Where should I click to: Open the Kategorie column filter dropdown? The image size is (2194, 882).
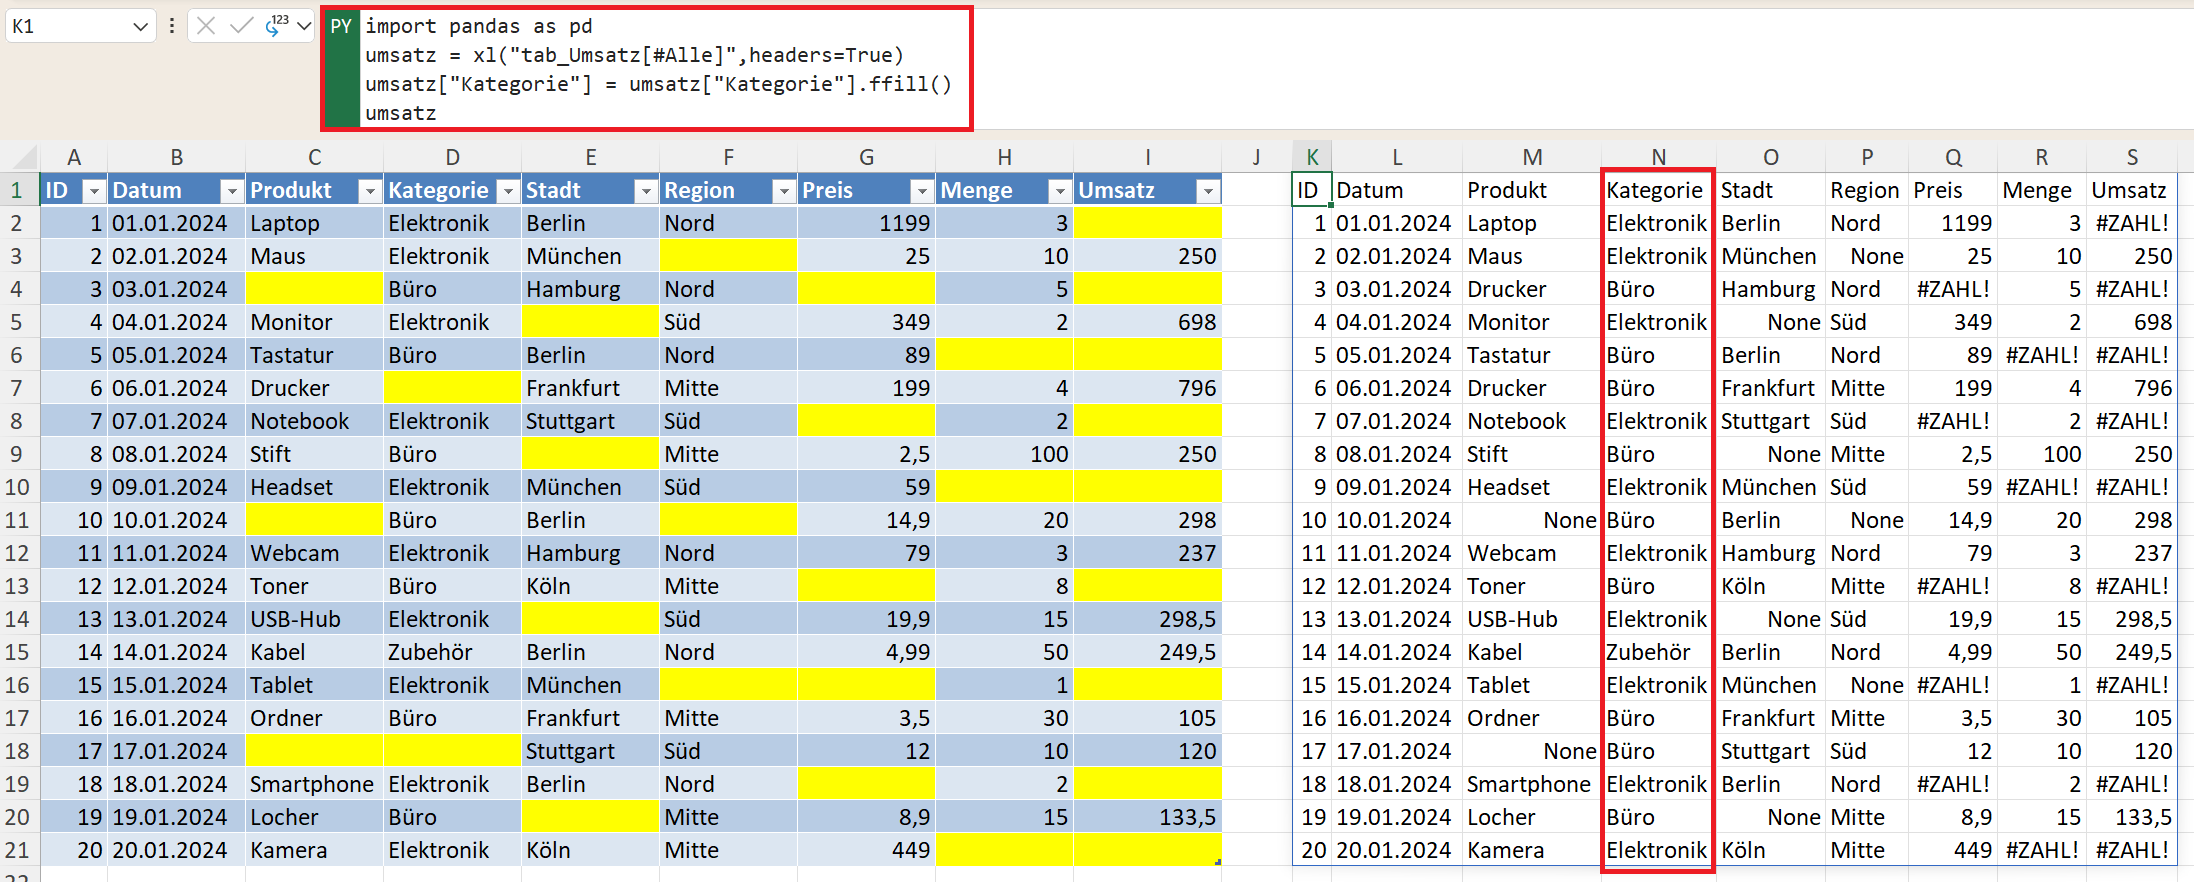tap(508, 191)
